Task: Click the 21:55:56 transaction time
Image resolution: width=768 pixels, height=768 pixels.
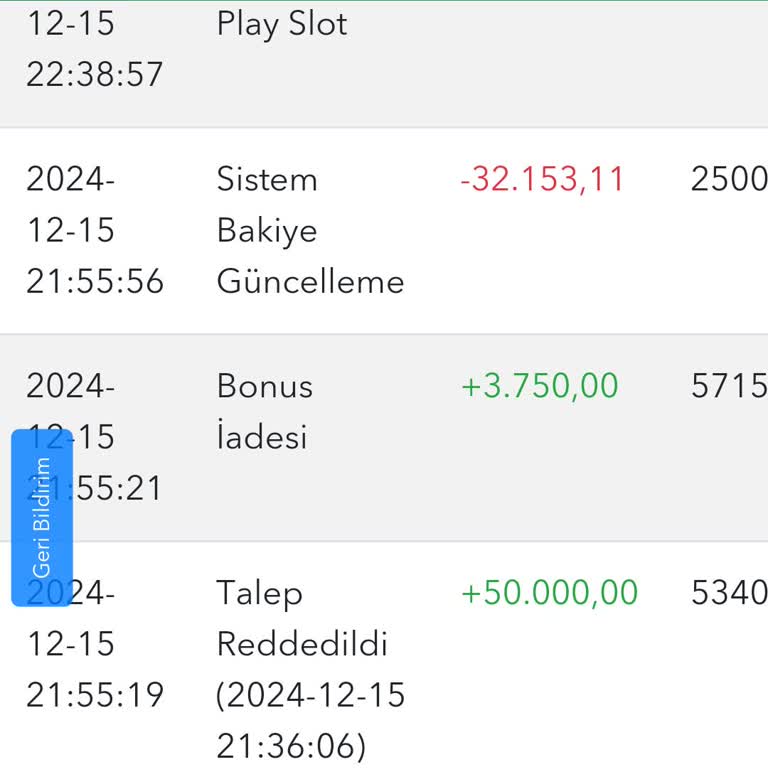Action: (x=95, y=282)
